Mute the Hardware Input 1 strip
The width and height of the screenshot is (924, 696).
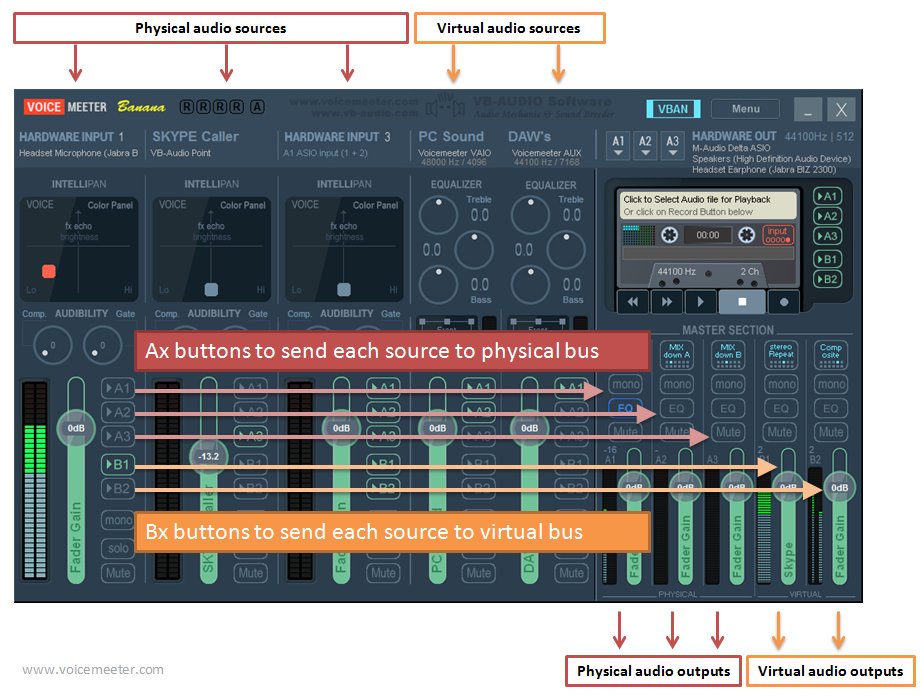tap(118, 573)
